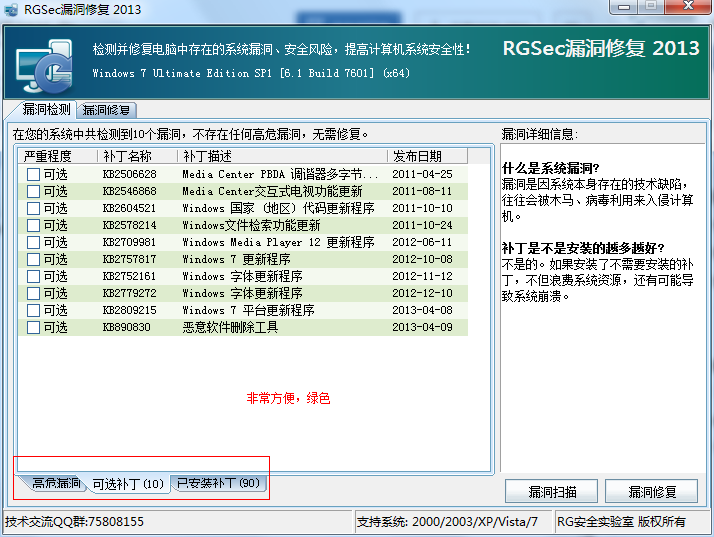Toggle the checkbox for KB2757817

[33, 259]
